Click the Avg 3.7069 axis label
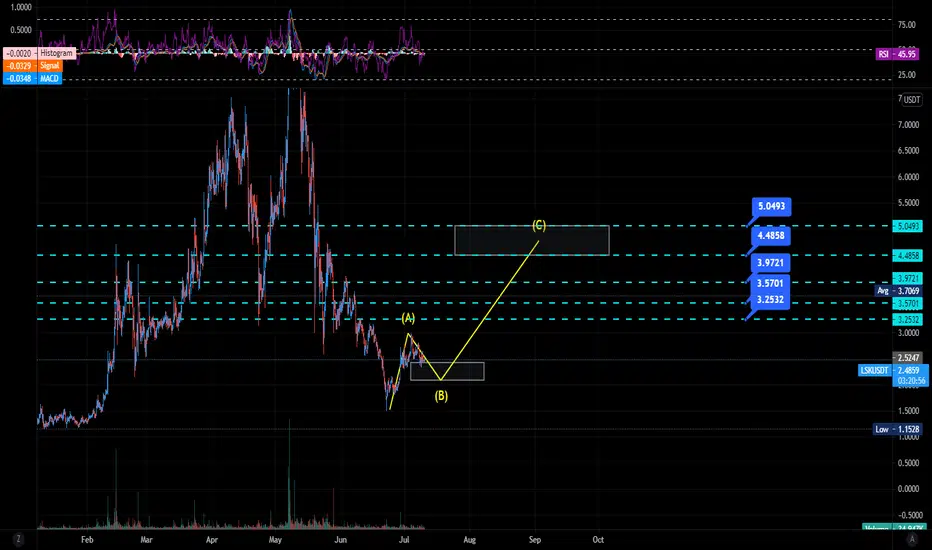This screenshot has height=550, width=932. [899, 291]
